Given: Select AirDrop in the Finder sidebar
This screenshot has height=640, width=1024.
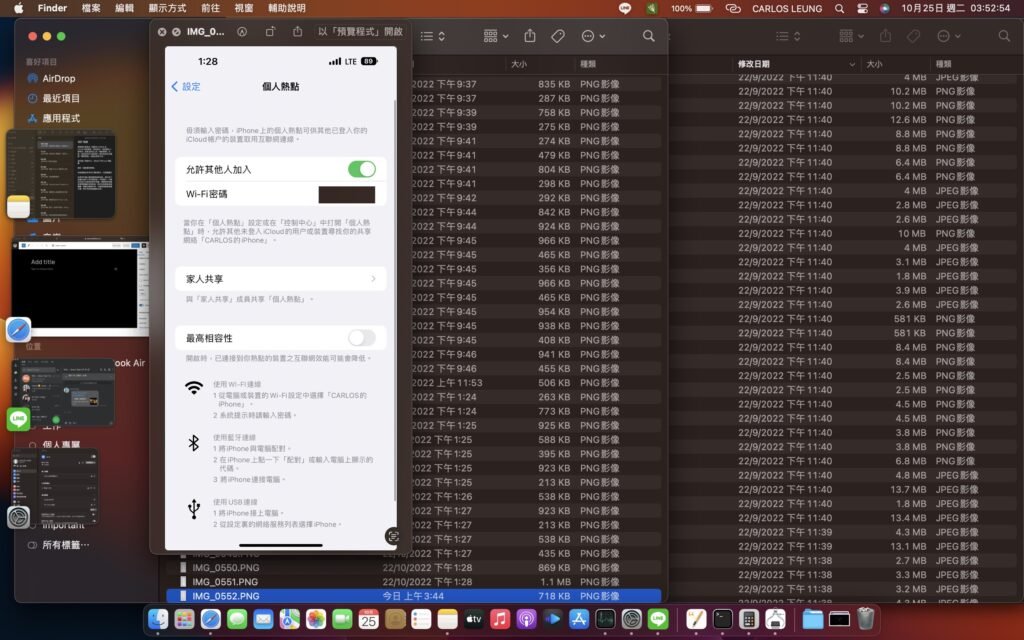Looking at the screenshot, I should pyautogui.click(x=58, y=78).
